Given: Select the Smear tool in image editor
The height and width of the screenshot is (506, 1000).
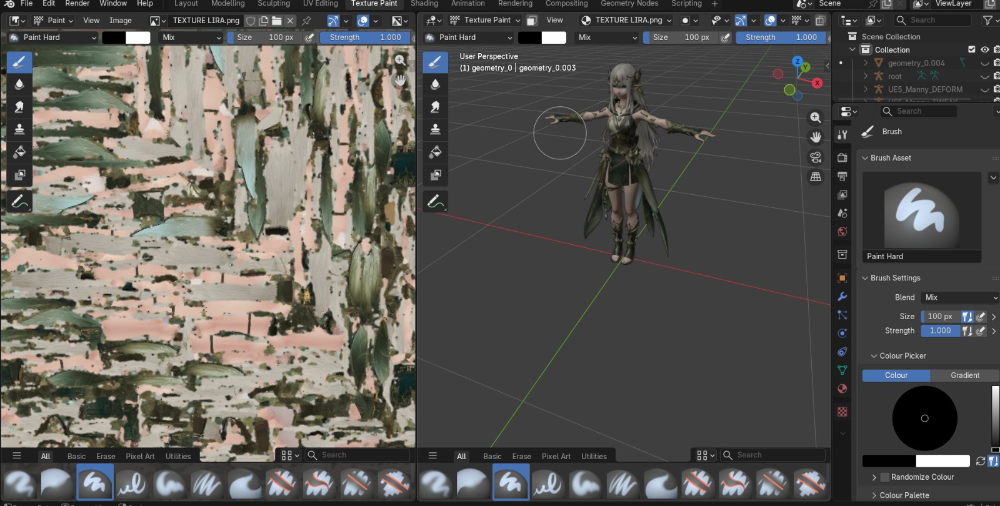Looking at the screenshot, I should (19, 107).
